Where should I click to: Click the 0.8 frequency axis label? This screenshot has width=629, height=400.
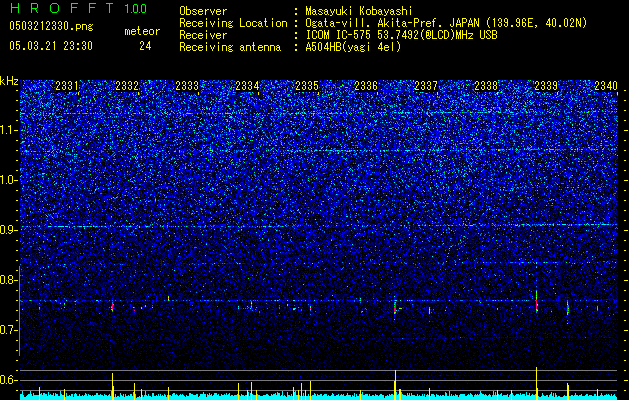[9, 280]
